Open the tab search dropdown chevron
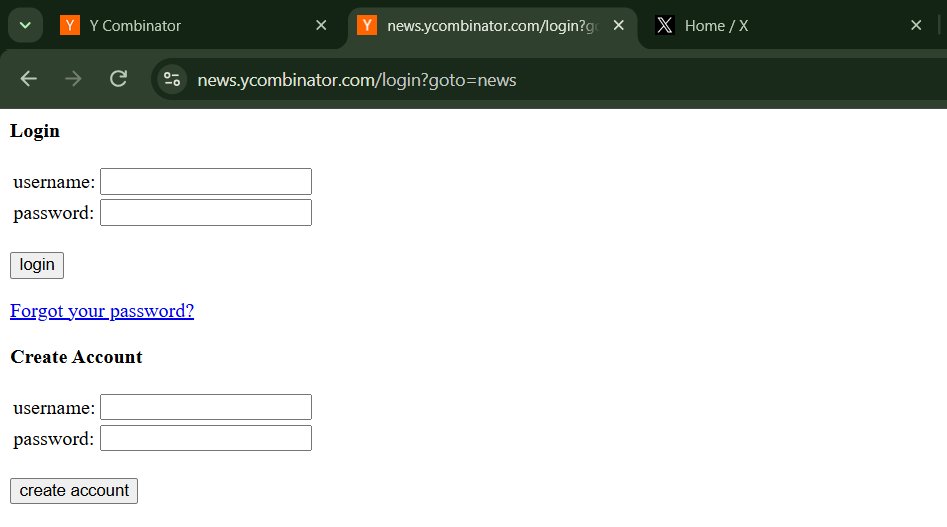 [x=25, y=25]
